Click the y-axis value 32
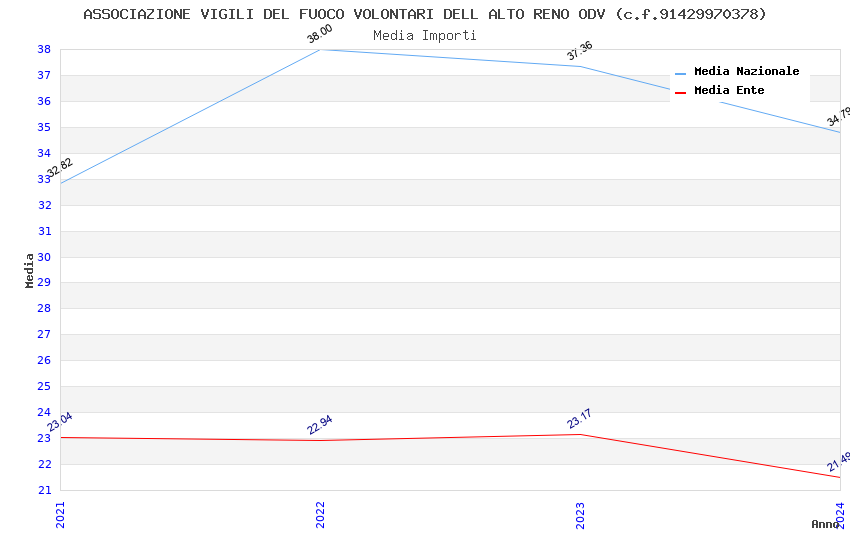 44,205
